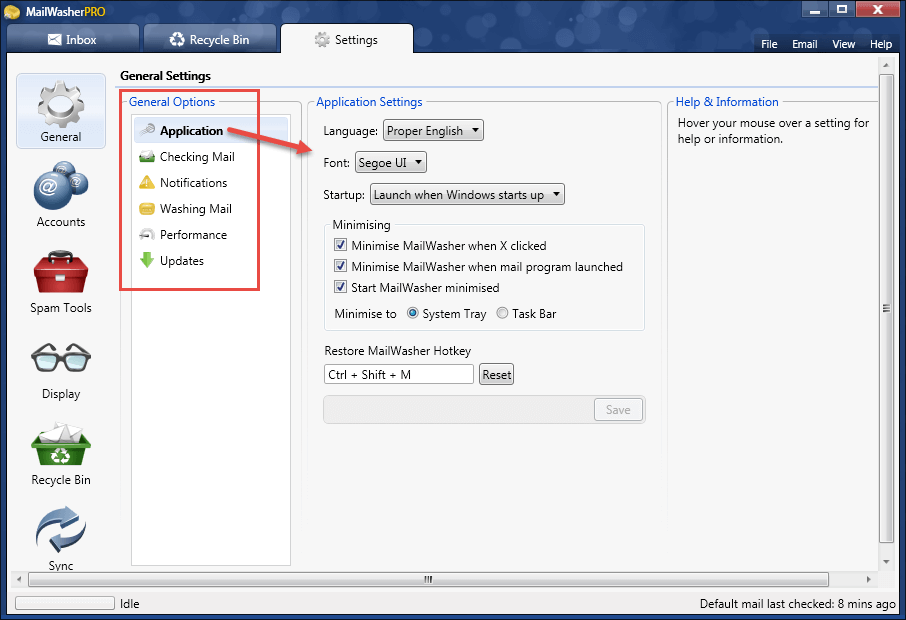Select Performance in General Options
906x620 pixels.
tap(210, 235)
